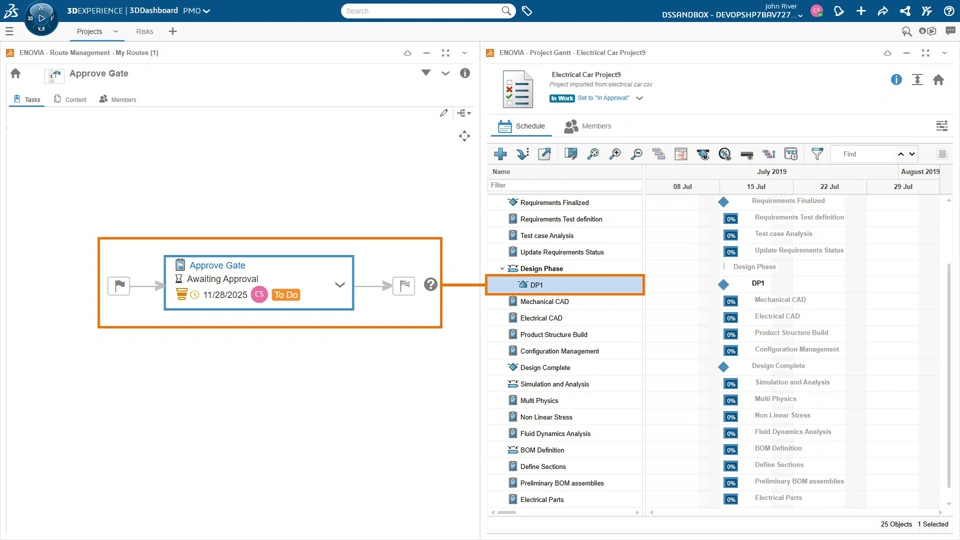Open the information icon in Route Management
The image size is (960, 540).
pos(465,73)
